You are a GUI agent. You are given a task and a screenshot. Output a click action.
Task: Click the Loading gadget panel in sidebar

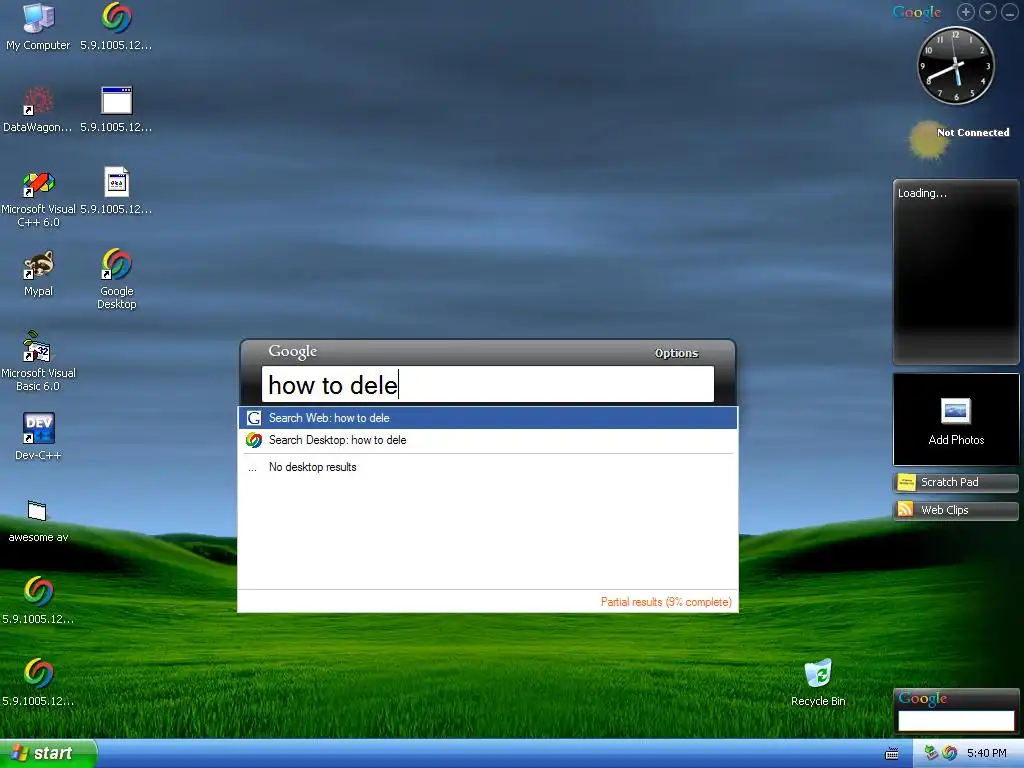(x=956, y=272)
